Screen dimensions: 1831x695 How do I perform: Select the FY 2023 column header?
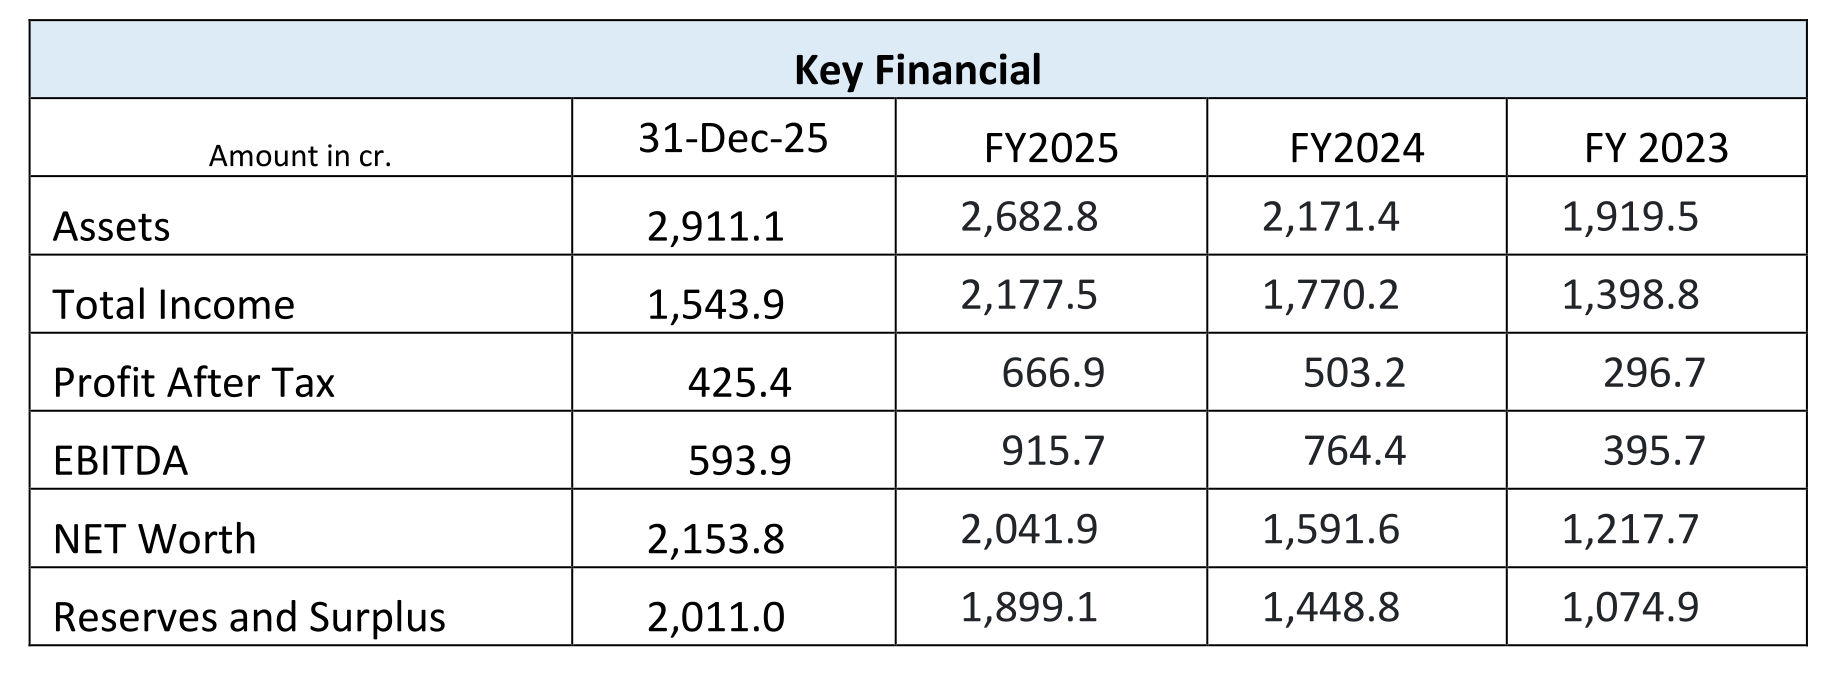1656,149
